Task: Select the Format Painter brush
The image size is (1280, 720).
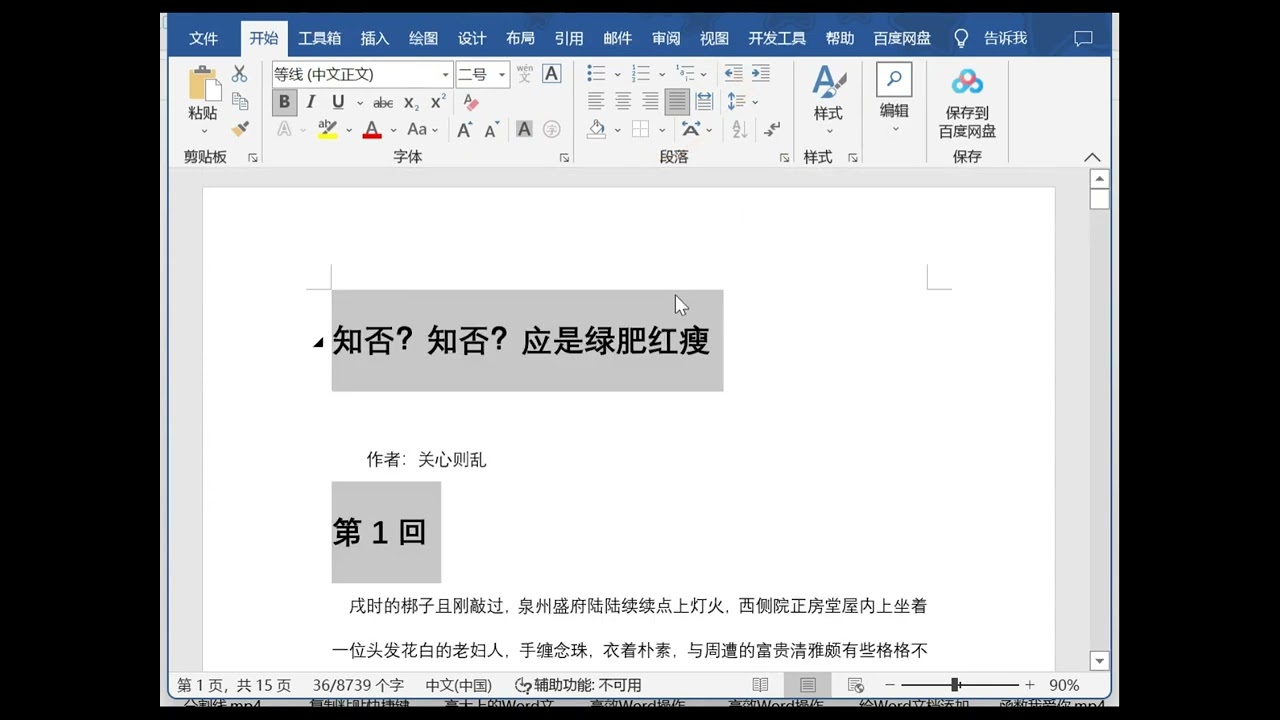Action: pyautogui.click(x=240, y=129)
